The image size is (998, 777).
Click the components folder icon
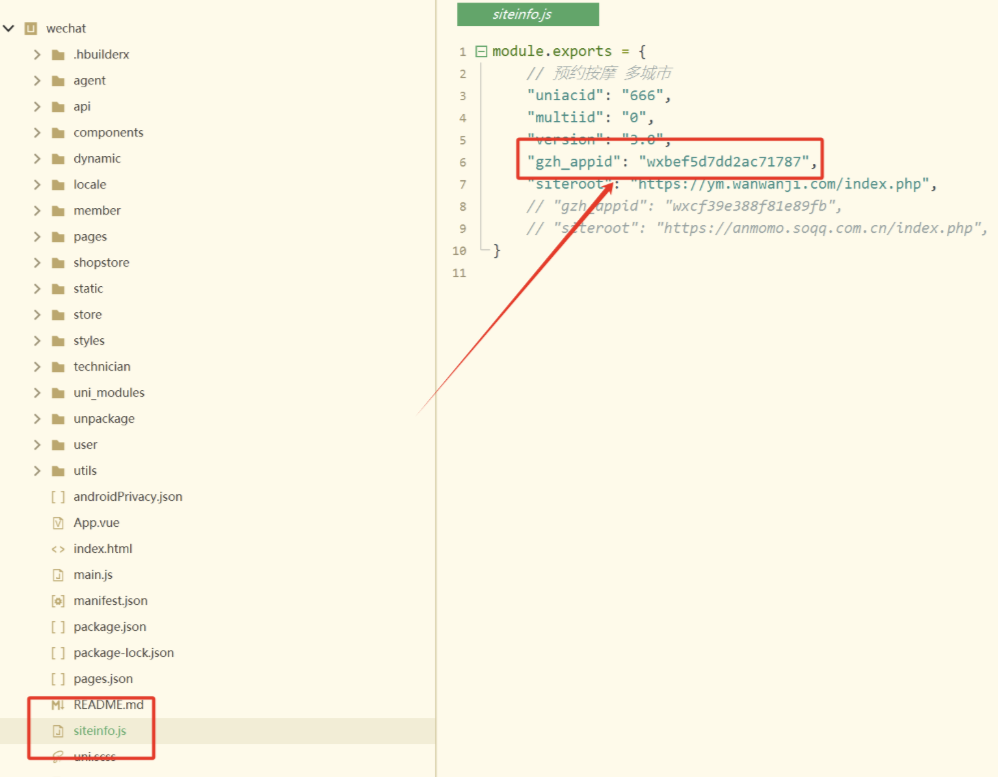pos(58,133)
